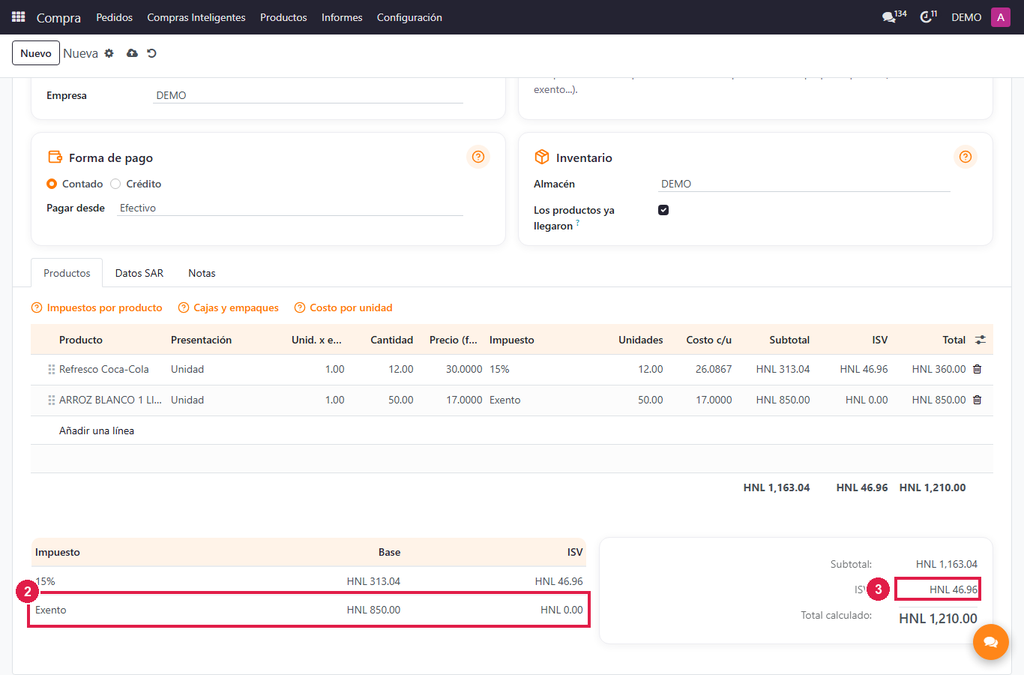Viewport: 1024px width, 675px height.
Task: Open the Informes menu
Action: (x=342, y=18)
